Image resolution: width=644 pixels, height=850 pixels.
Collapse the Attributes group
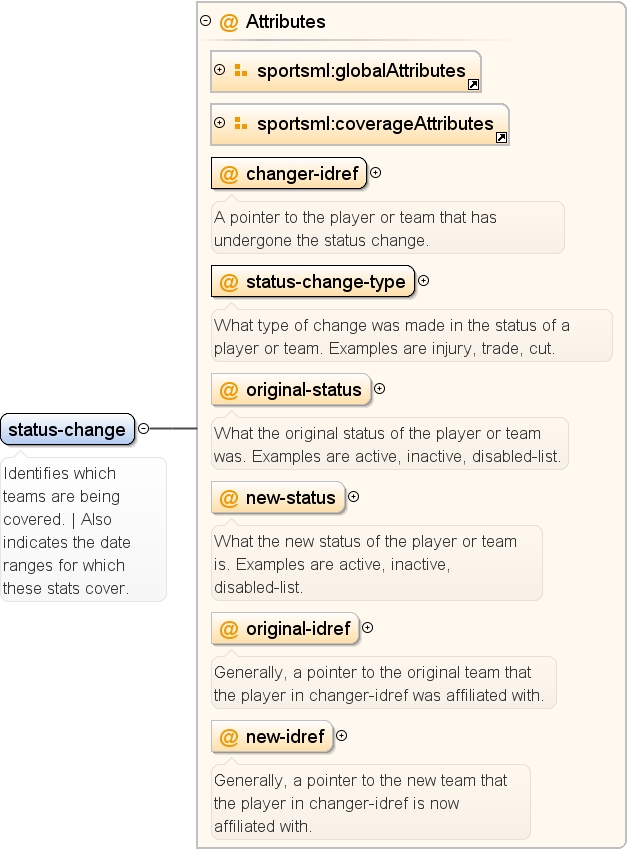(x=205, y=21)
